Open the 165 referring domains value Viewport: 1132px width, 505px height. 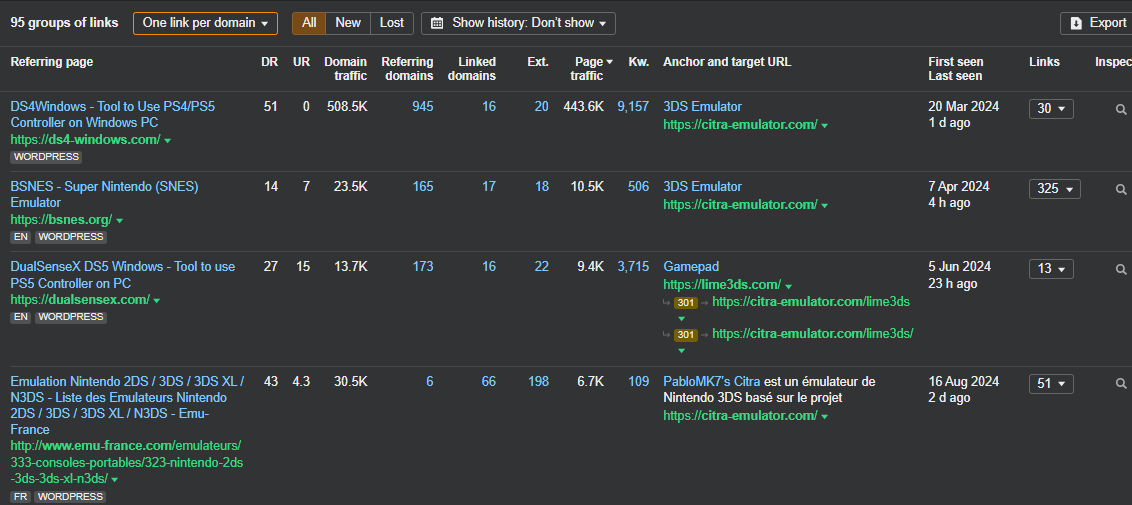(x=423, y=187)
